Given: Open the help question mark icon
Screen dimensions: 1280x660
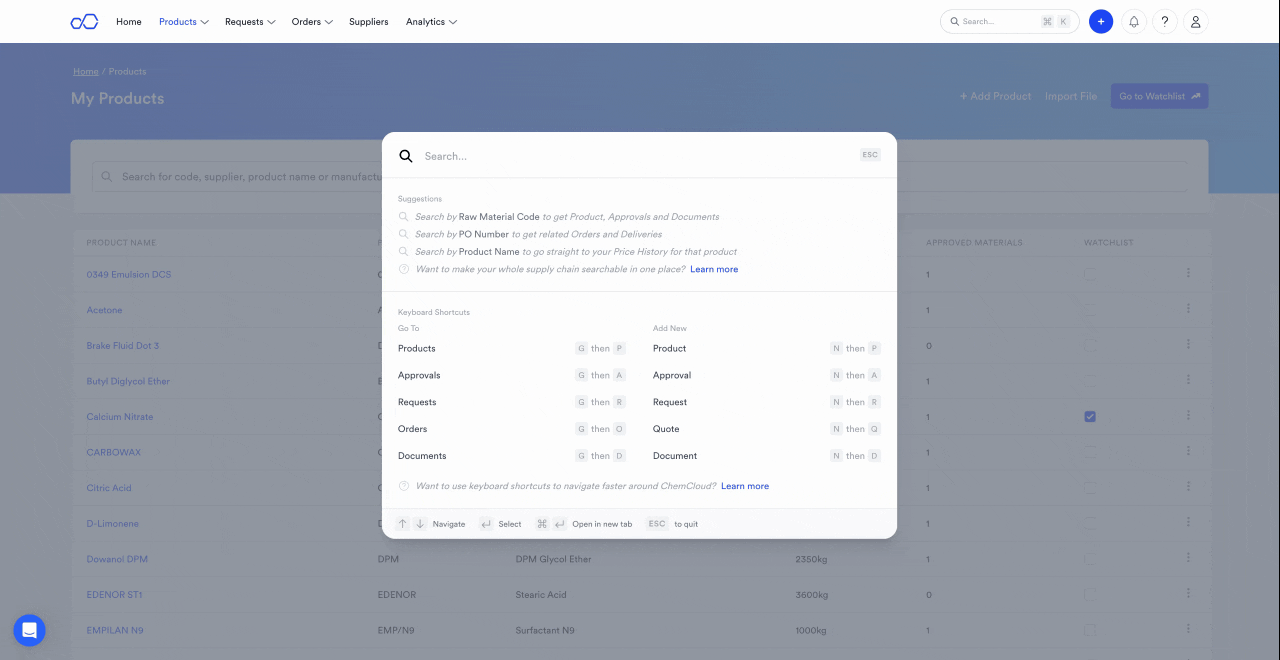Looking at the screenshot, I should pyautogui.click(x=1165, y=21).
